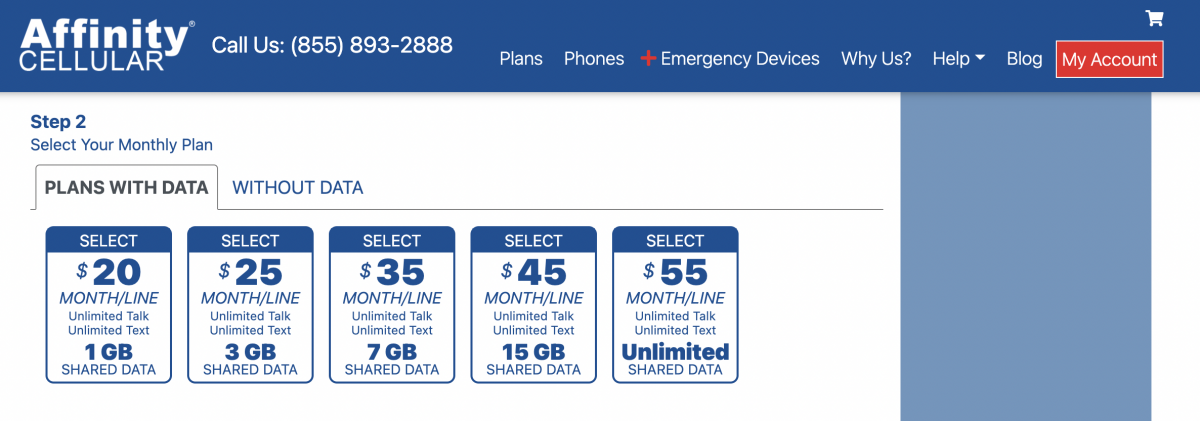
Task: Open the Why Us? page
Action: [876, 59]
